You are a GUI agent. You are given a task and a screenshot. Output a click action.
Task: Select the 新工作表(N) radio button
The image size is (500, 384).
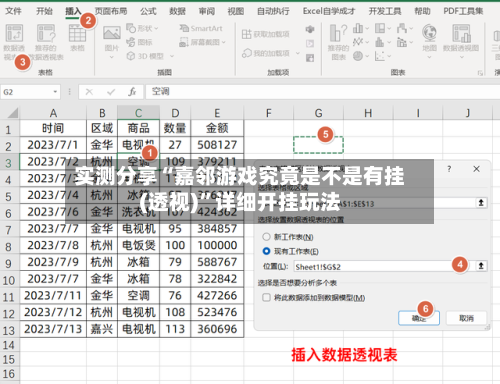pyautogui.click(x=266, y=237)
